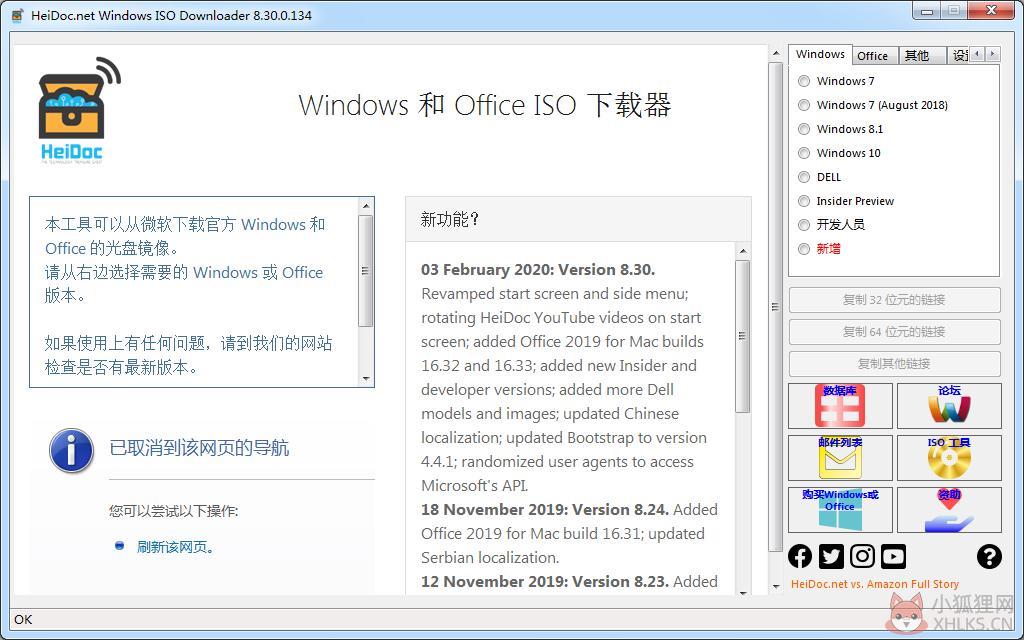Click the 刷新该网页 link
1024x640 pixels.
click(x=174, y=547)
